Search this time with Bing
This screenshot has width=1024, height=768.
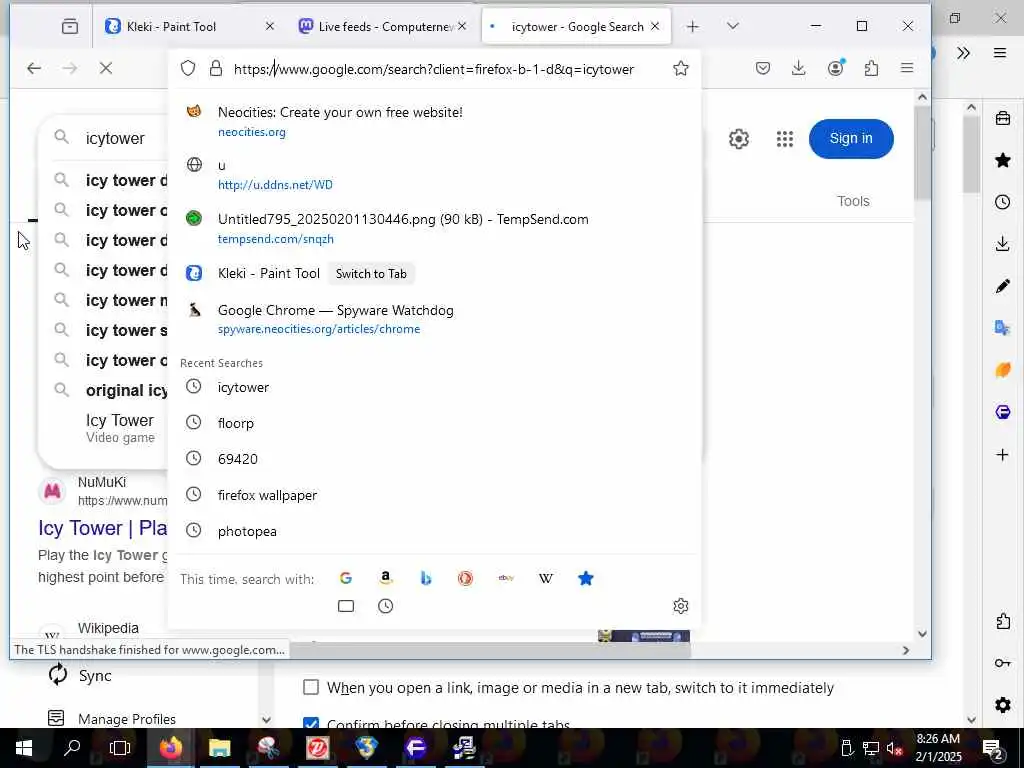pos(426,578)
